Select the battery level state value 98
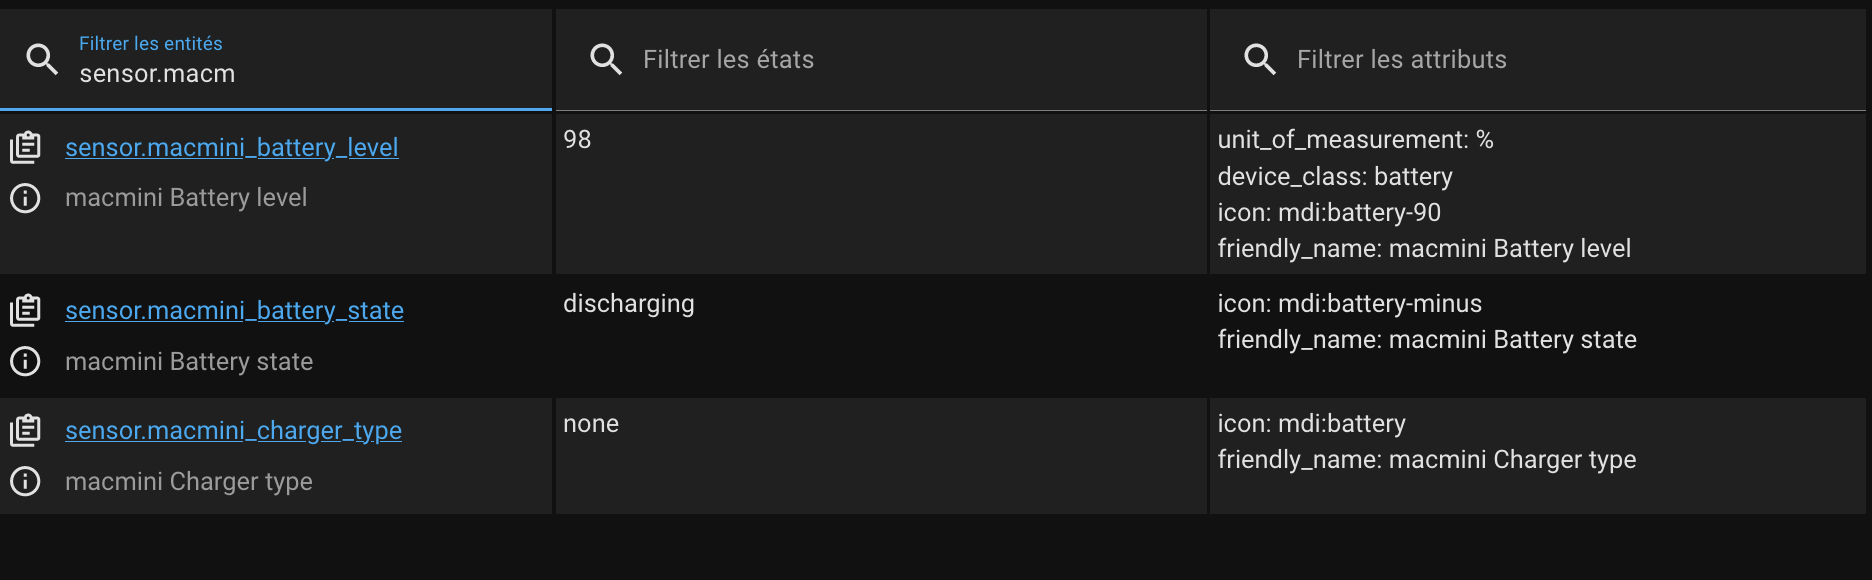 tap(577, 139)
